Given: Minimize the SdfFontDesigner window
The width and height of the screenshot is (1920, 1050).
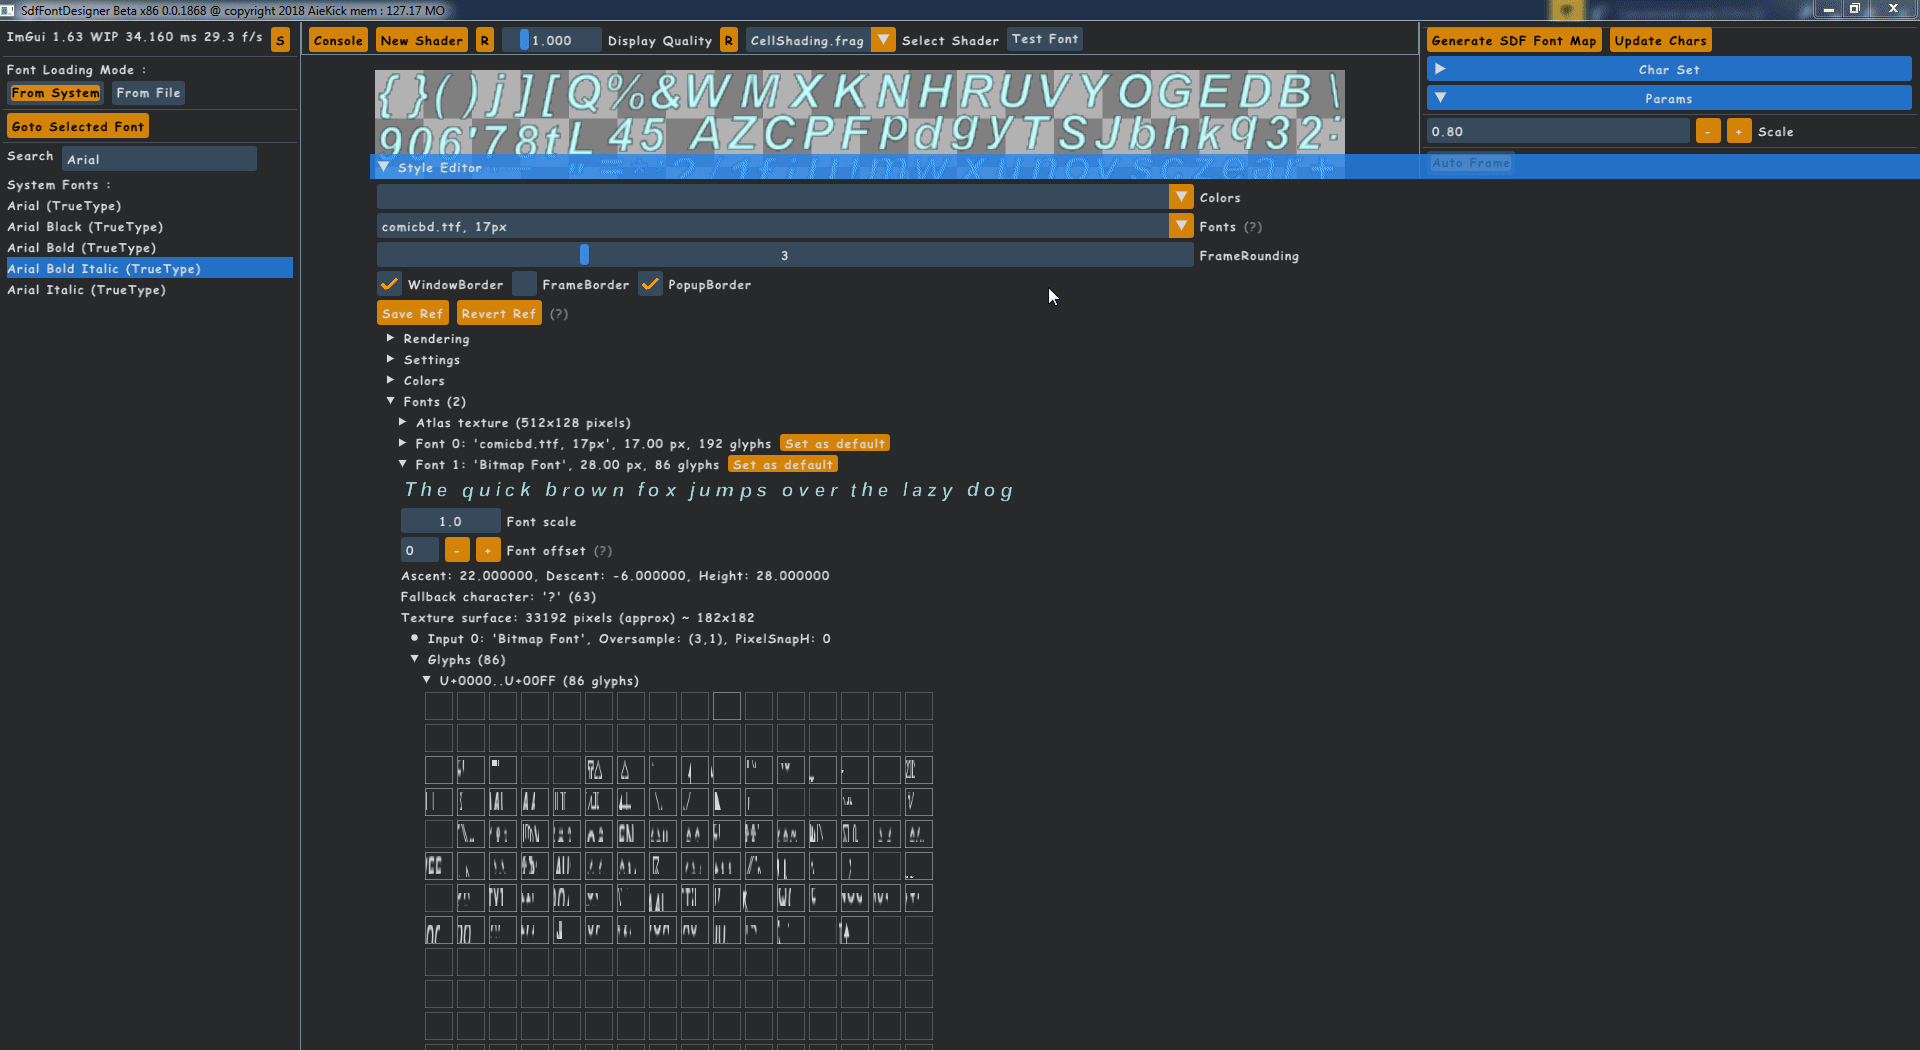Looking at the screenshot, I should [x=1828, y=9].
